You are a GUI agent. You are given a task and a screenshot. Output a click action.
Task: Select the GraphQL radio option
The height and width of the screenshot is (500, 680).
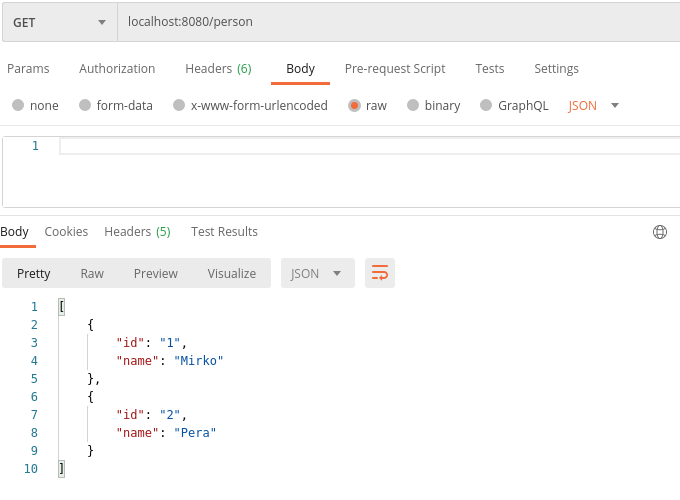click(486, 105)
